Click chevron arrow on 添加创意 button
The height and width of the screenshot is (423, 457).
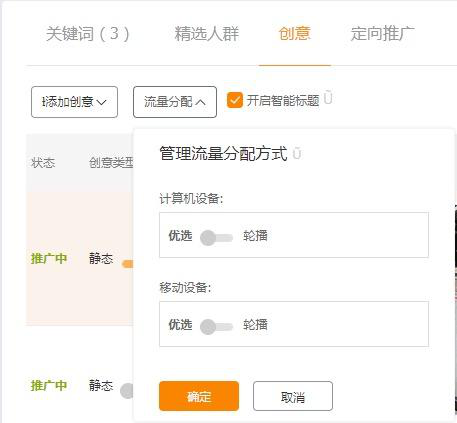(x=101, y=102)
